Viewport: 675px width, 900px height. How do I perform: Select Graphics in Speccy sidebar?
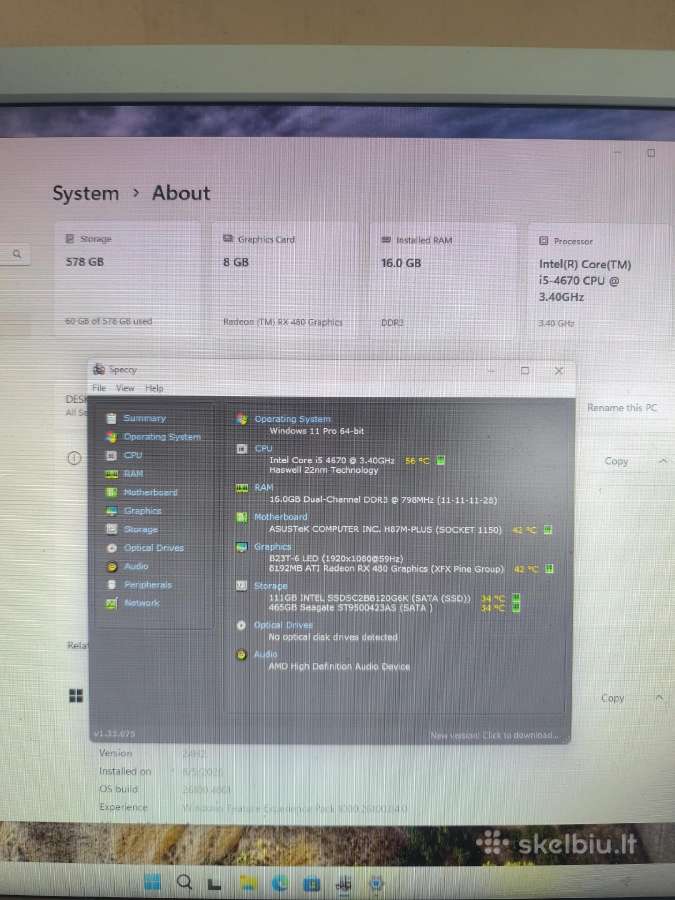point(142,511)
